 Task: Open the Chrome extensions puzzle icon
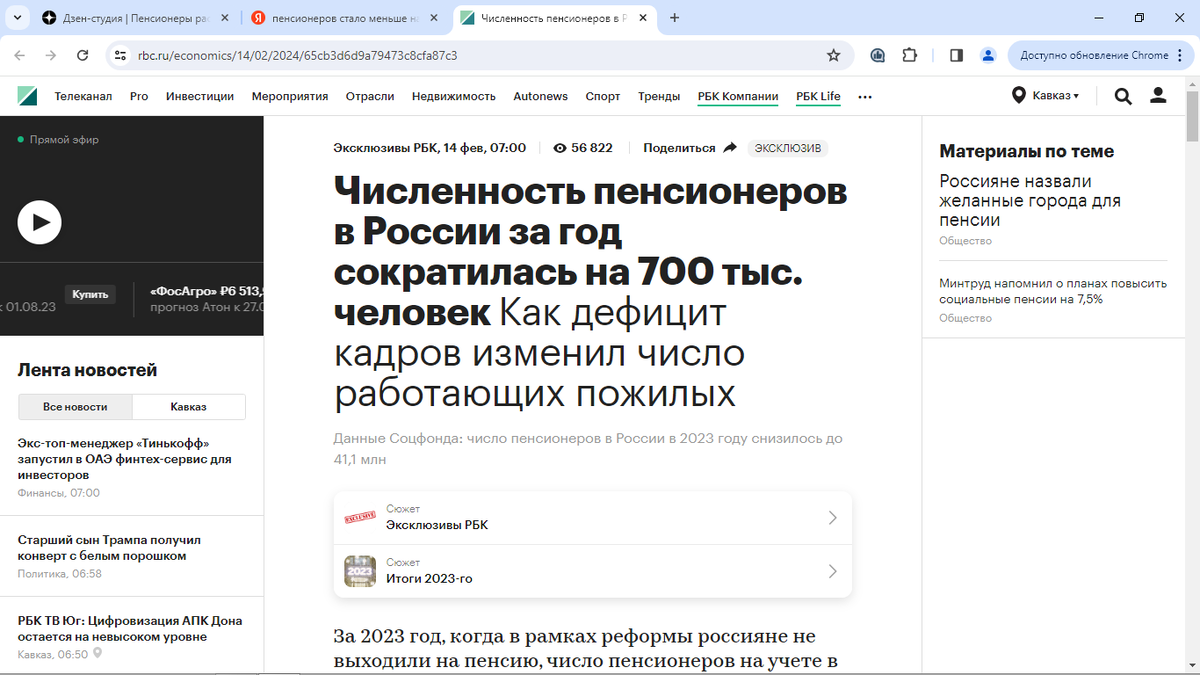click(x=909, y=56)
